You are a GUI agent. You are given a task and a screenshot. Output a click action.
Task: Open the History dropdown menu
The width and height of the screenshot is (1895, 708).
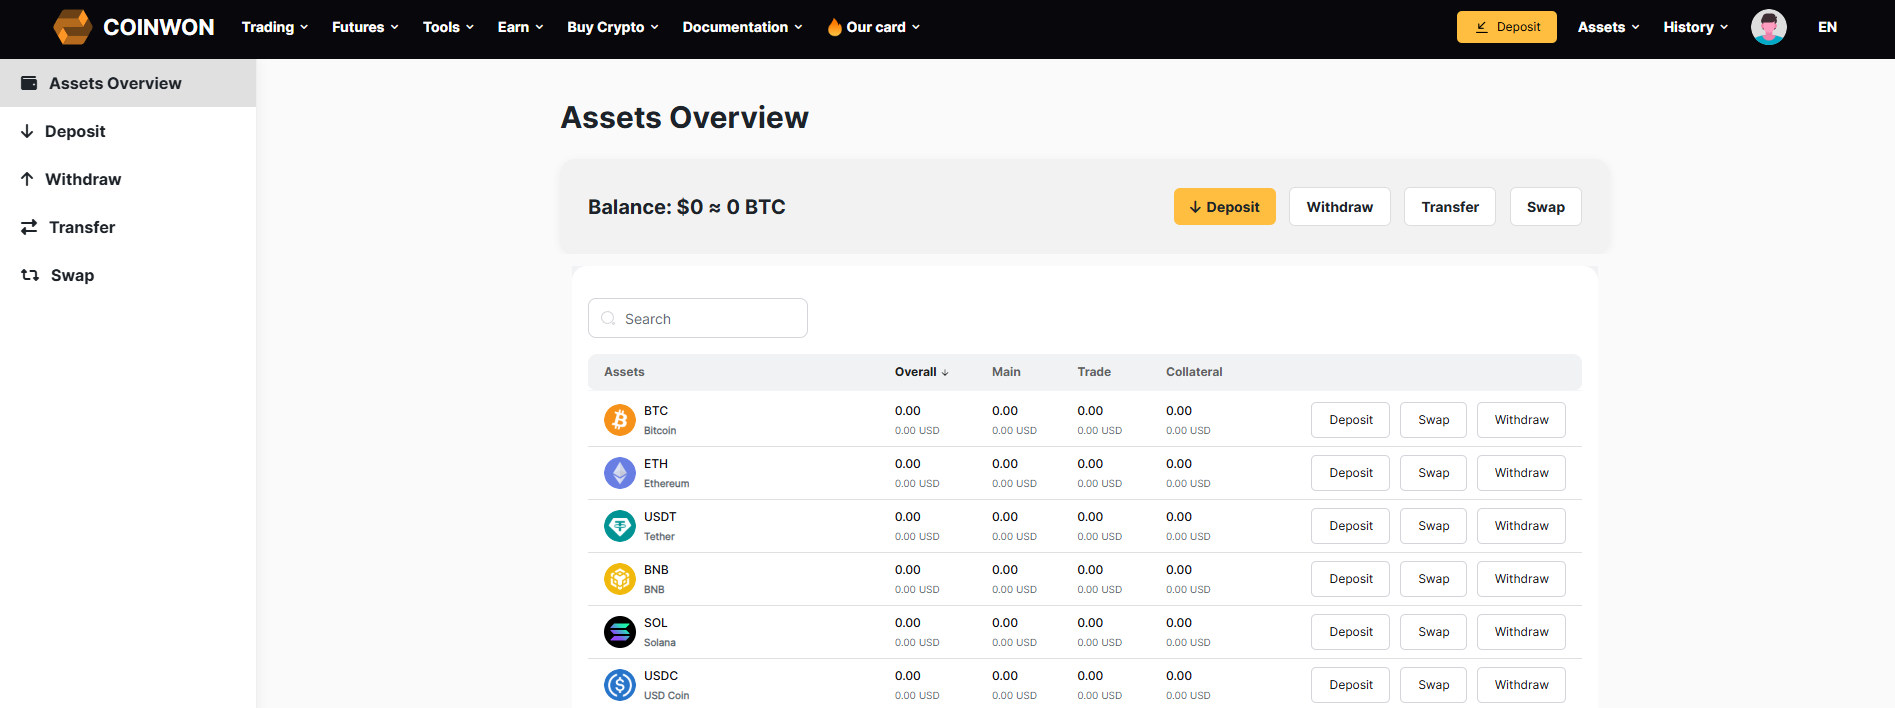click(1695, 27)
